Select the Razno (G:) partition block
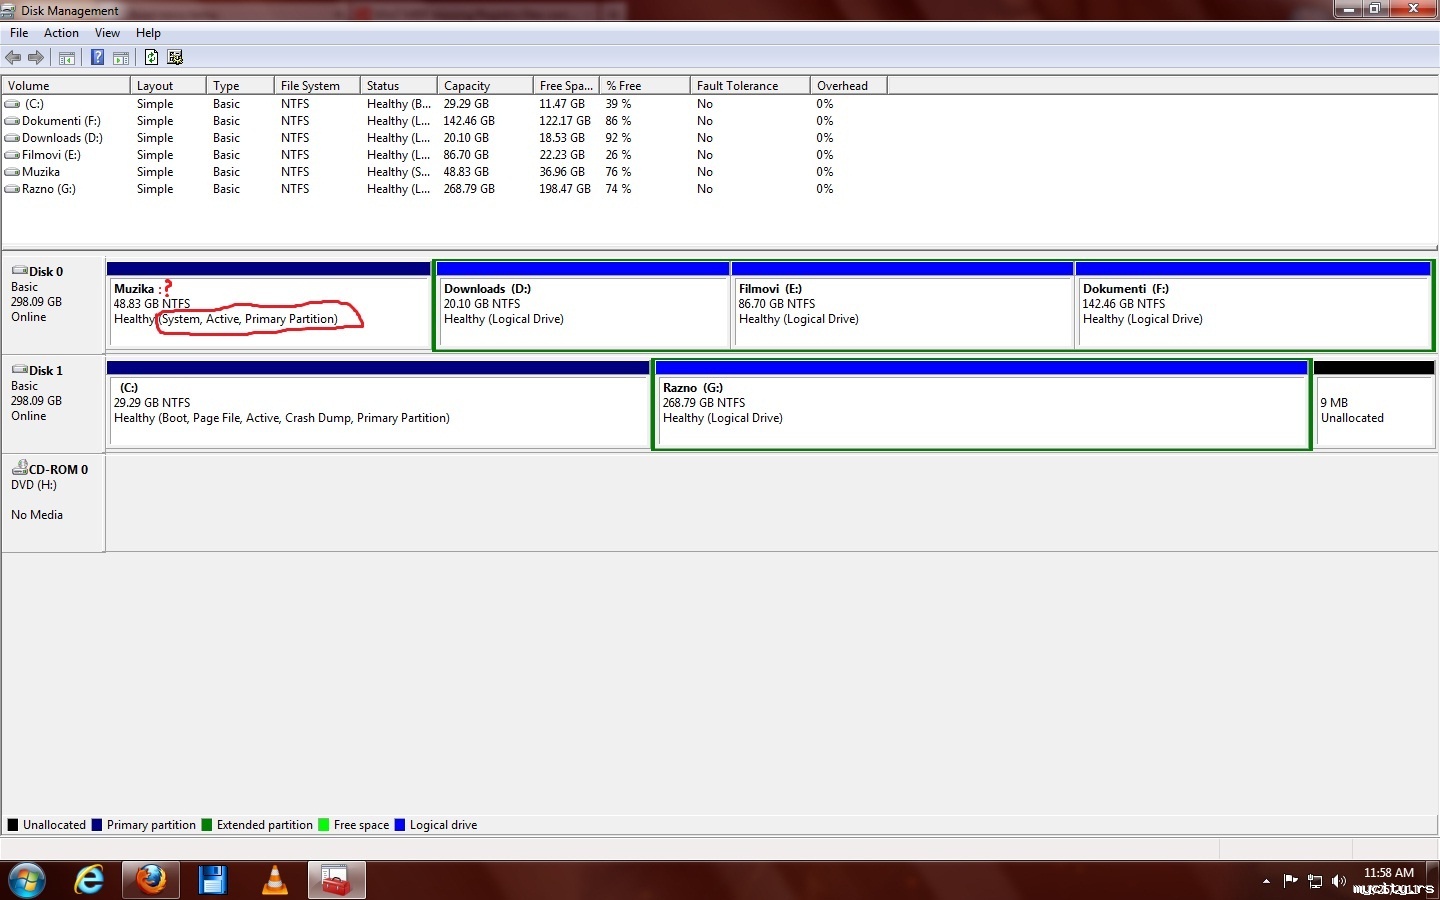1440x900 pixels. click(981, 404)
